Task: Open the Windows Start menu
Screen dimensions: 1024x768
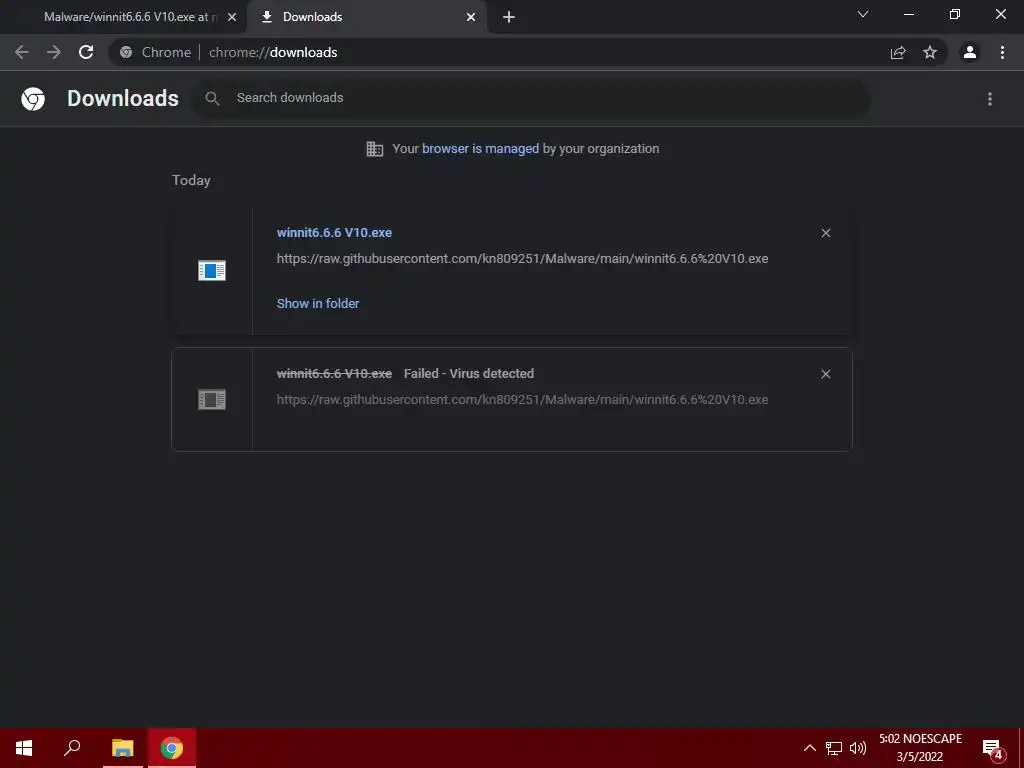Action: (24, 748)
